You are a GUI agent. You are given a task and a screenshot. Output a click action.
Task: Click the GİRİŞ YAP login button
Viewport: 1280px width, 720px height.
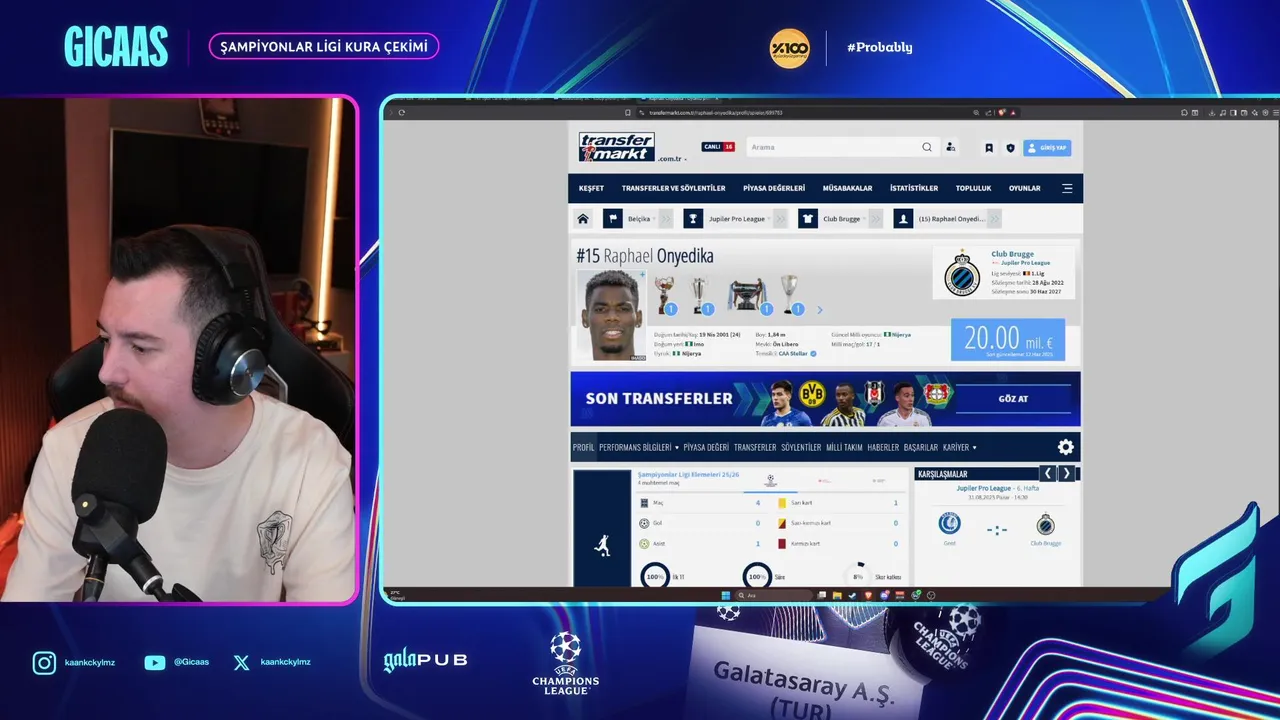coord(1047,148)
